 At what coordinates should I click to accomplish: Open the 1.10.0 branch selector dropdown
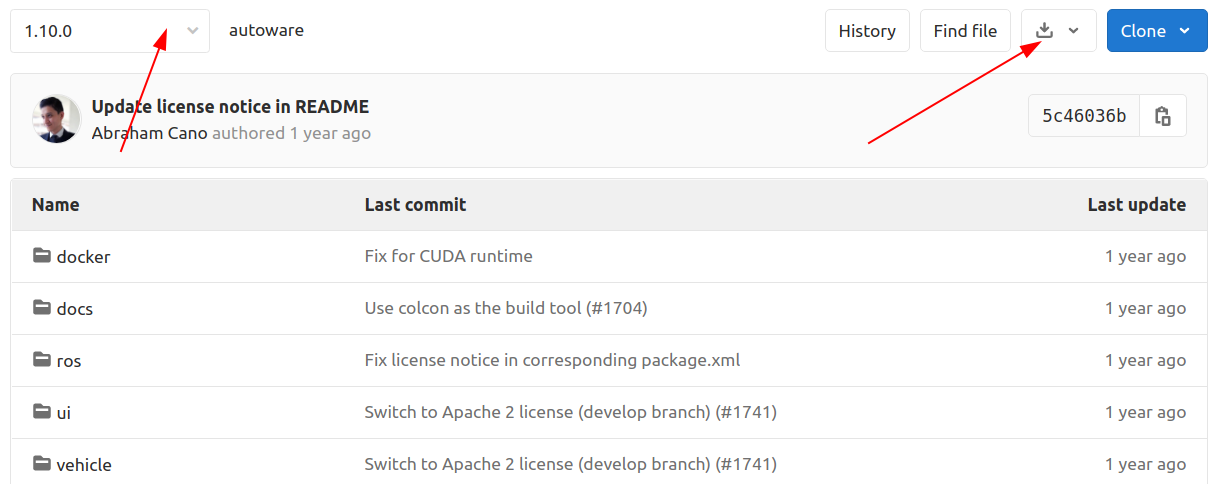click(x=110, y=31)
